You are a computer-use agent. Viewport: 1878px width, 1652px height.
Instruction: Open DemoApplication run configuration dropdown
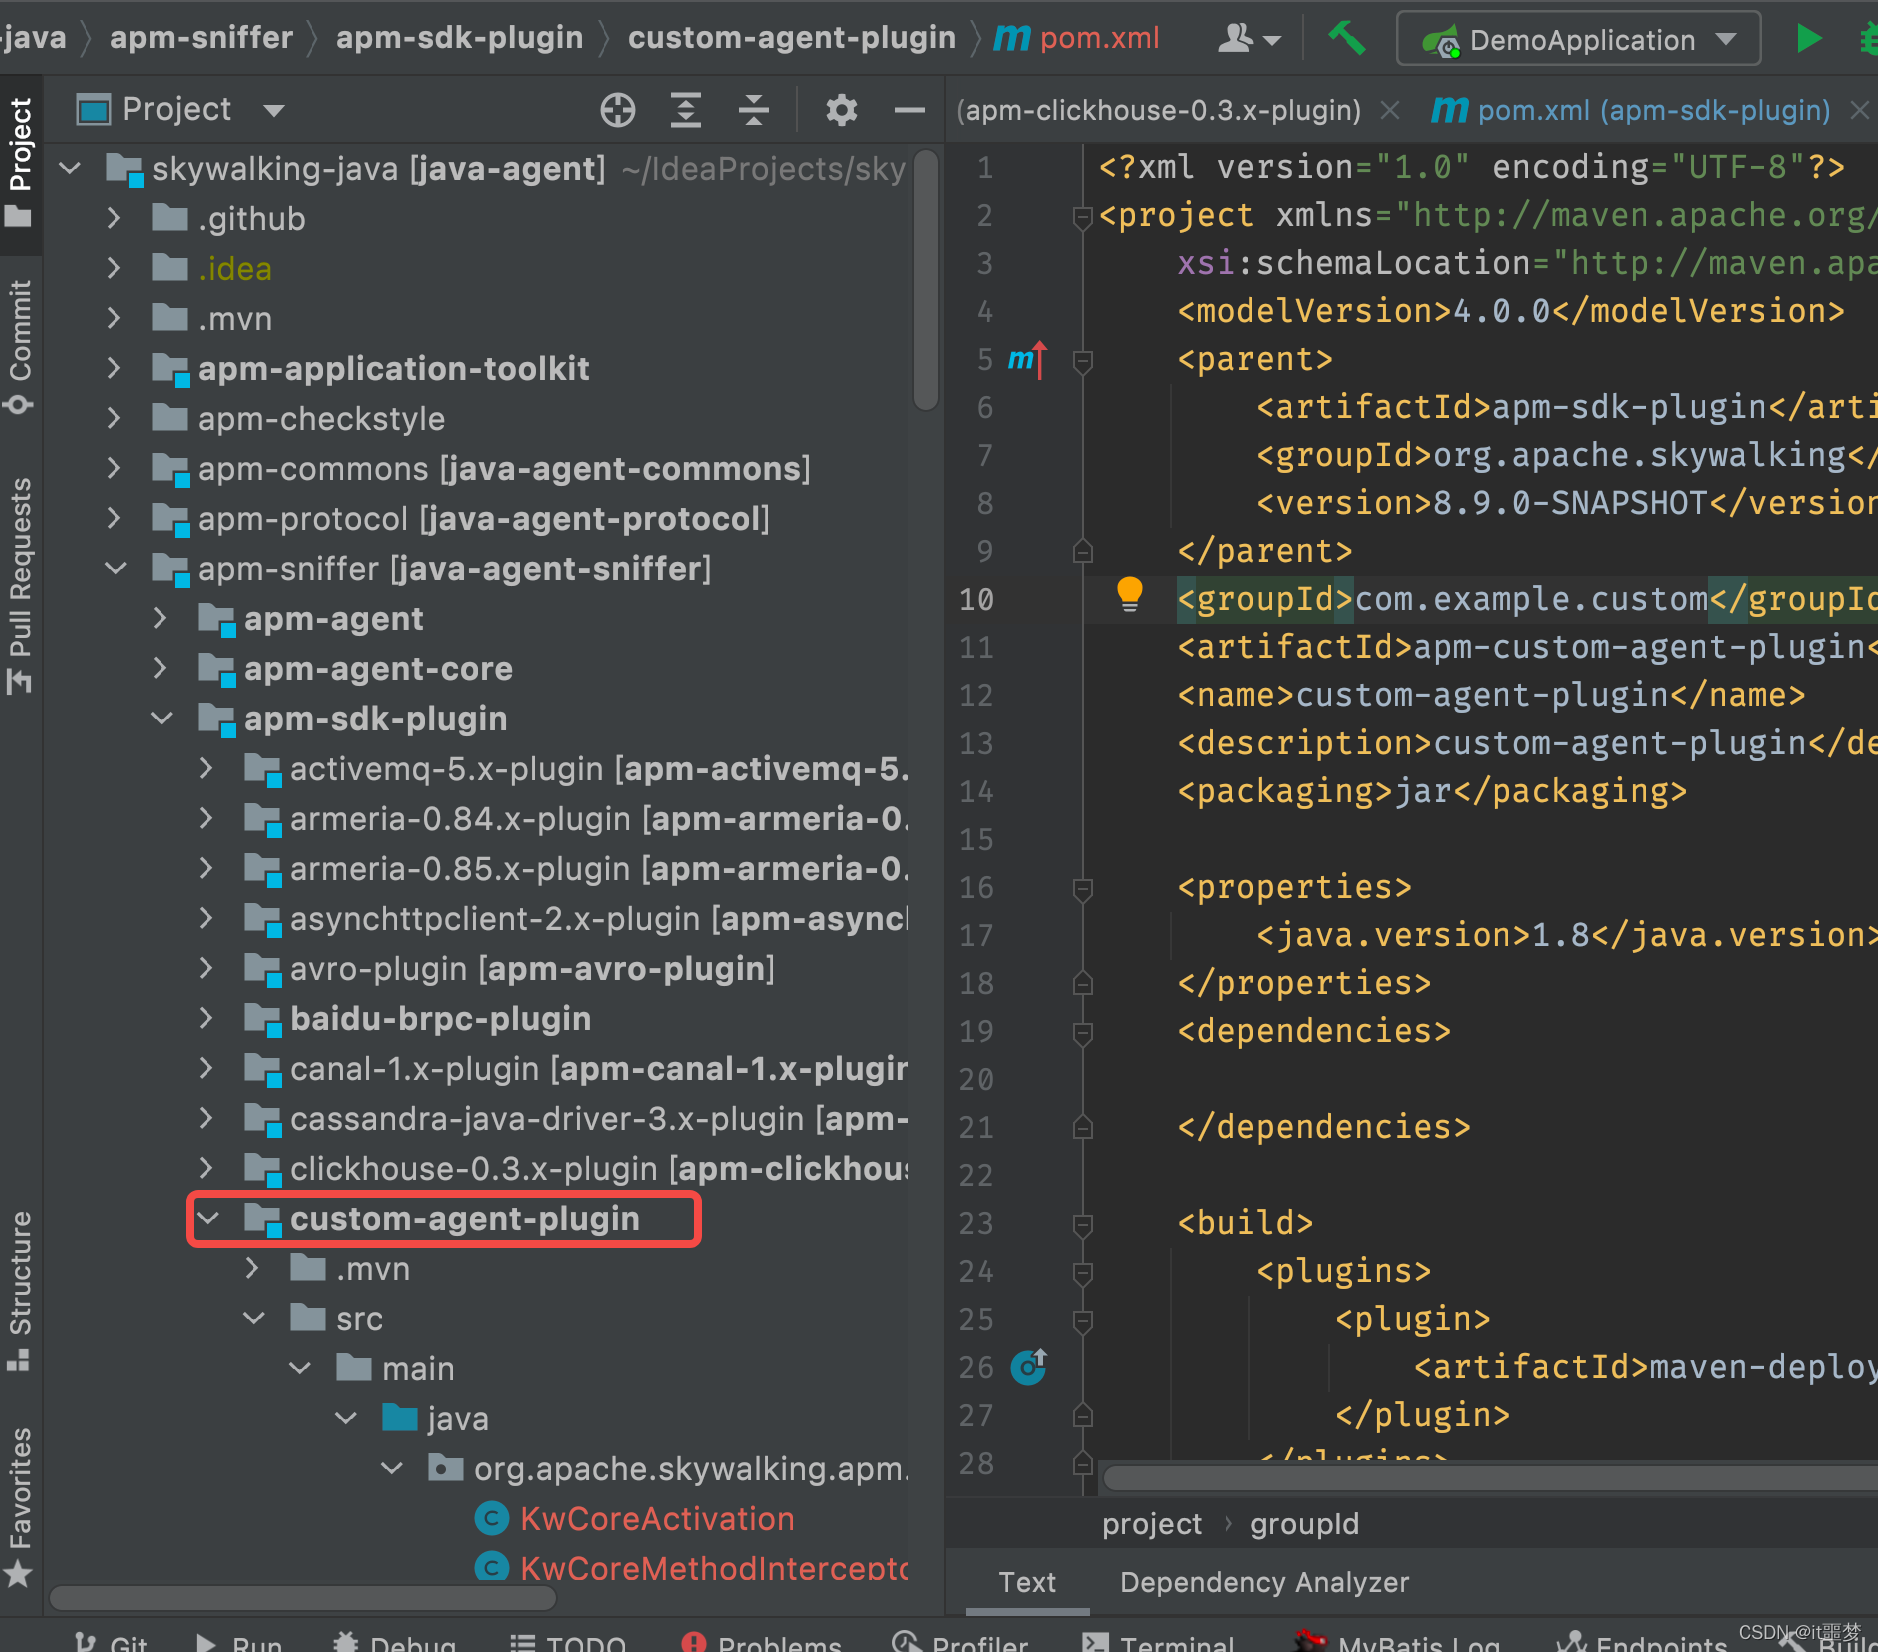point(1726,40)
